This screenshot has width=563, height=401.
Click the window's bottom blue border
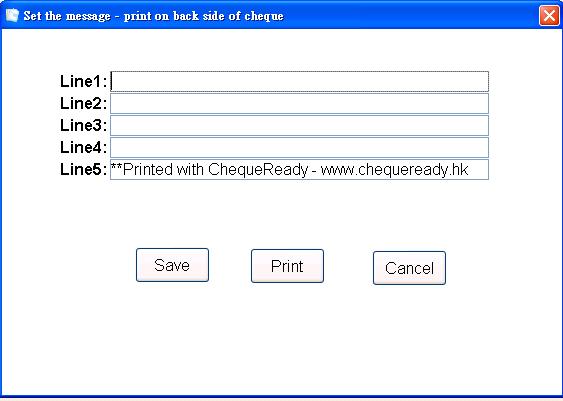coord(282,397)
